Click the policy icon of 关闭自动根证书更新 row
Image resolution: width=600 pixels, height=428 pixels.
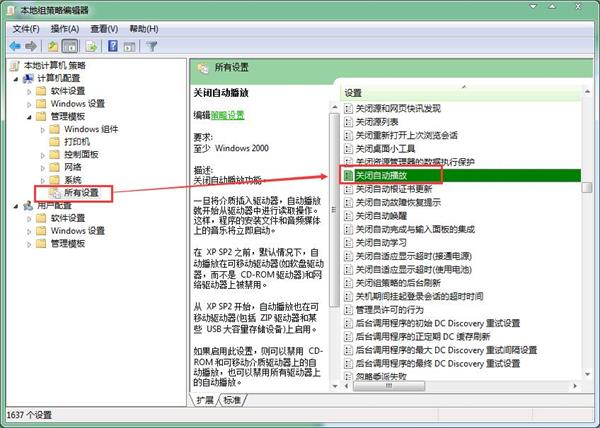348,189
